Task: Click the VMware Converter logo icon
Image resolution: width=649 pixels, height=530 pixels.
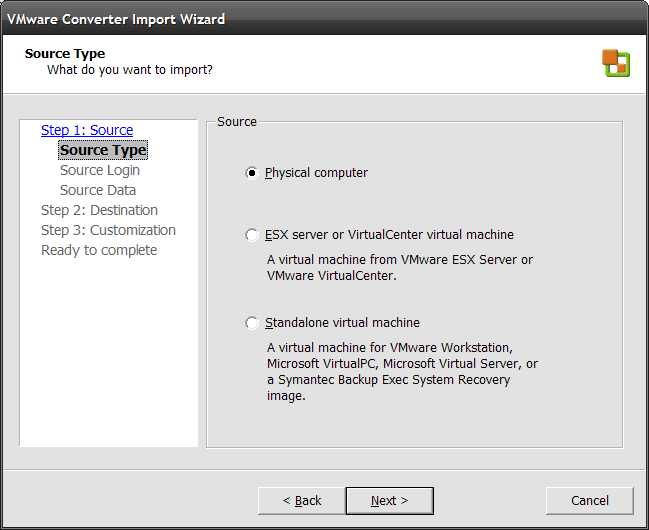Action: click(x=616, y=63)
